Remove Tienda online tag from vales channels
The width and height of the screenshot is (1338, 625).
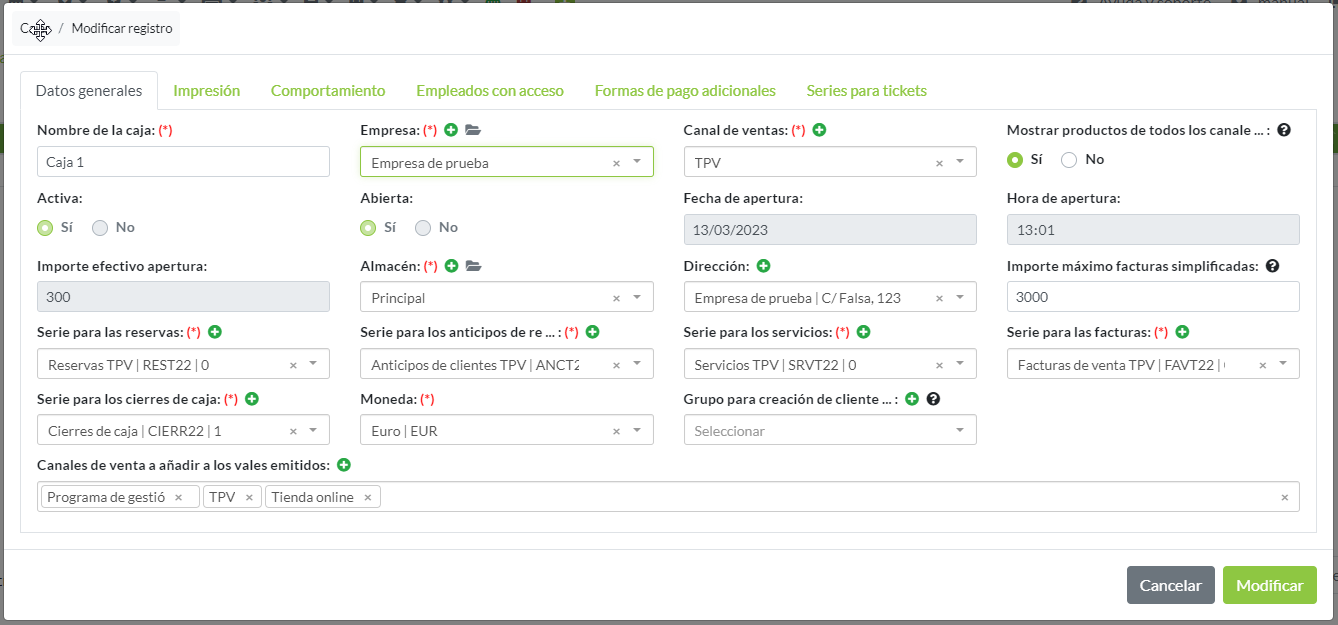[368, 497]
